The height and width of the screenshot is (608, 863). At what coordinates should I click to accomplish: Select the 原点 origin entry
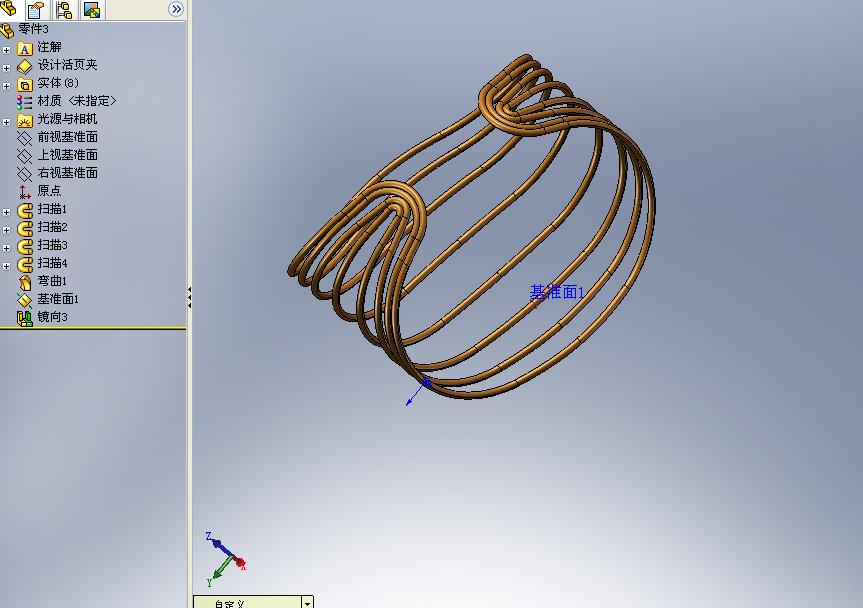point(49,191)
